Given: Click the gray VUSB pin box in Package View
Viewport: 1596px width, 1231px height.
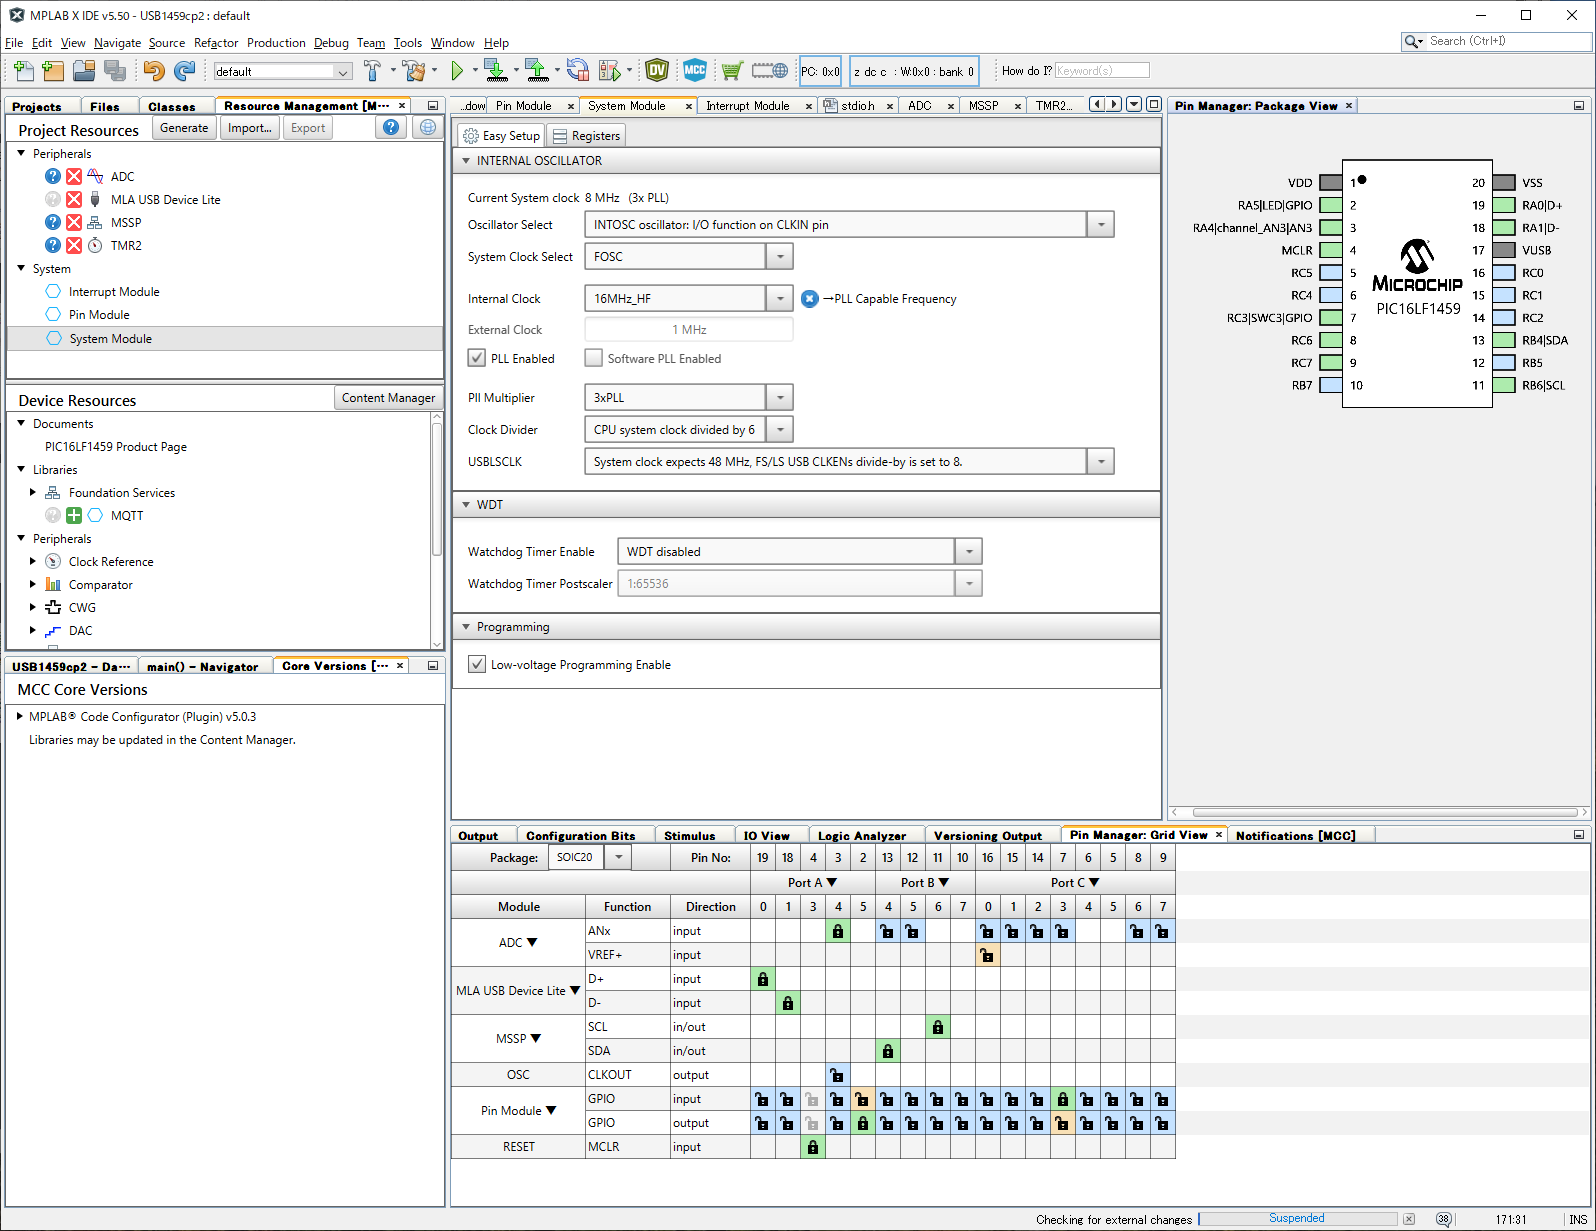Looking at the screenshot, I should (1504, 250).
